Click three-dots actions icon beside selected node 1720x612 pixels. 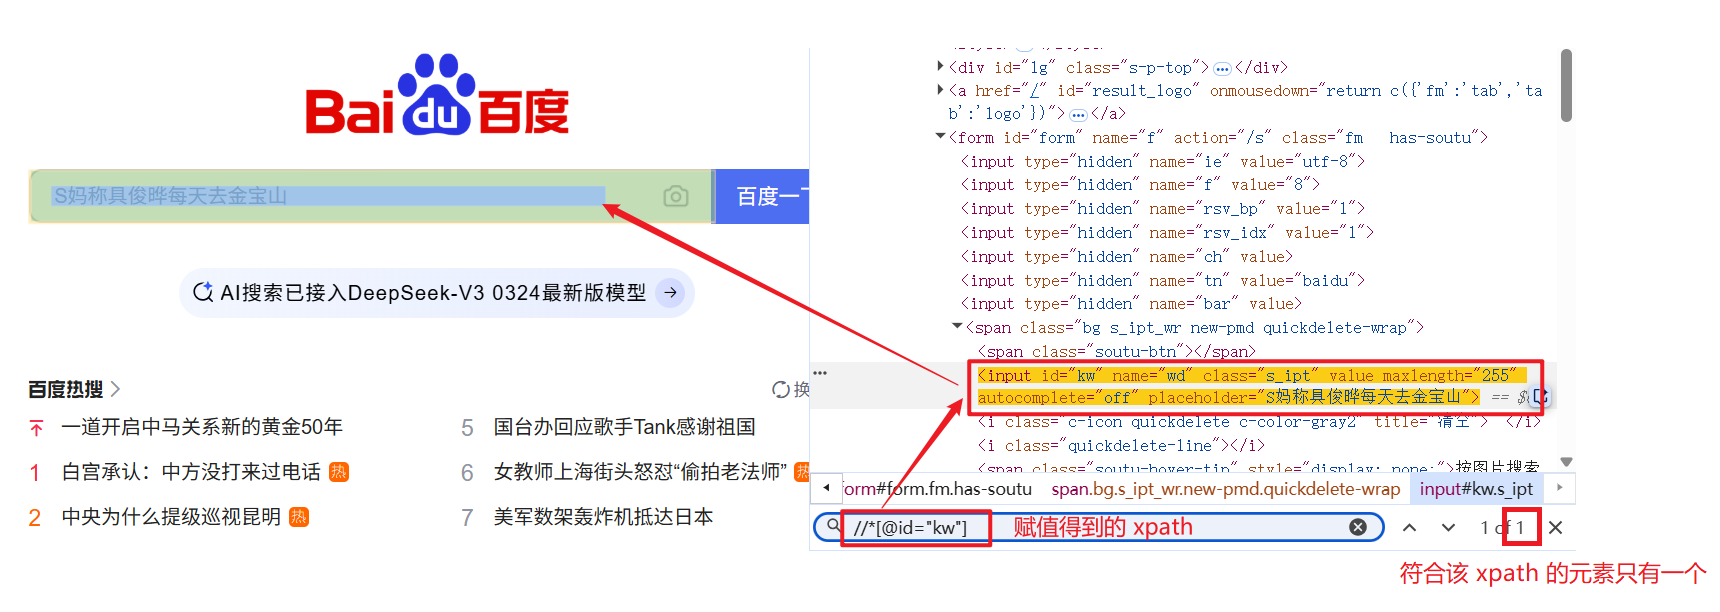820,373
